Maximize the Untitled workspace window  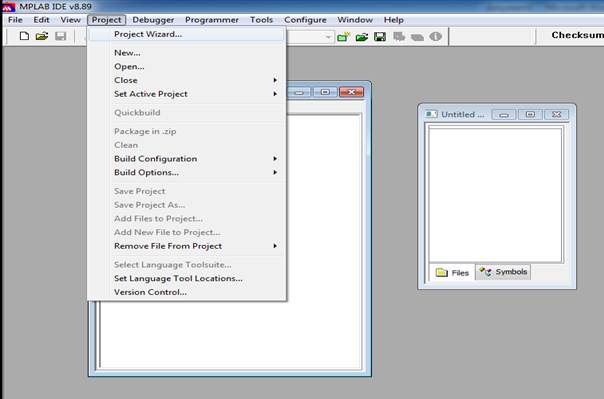530,114
